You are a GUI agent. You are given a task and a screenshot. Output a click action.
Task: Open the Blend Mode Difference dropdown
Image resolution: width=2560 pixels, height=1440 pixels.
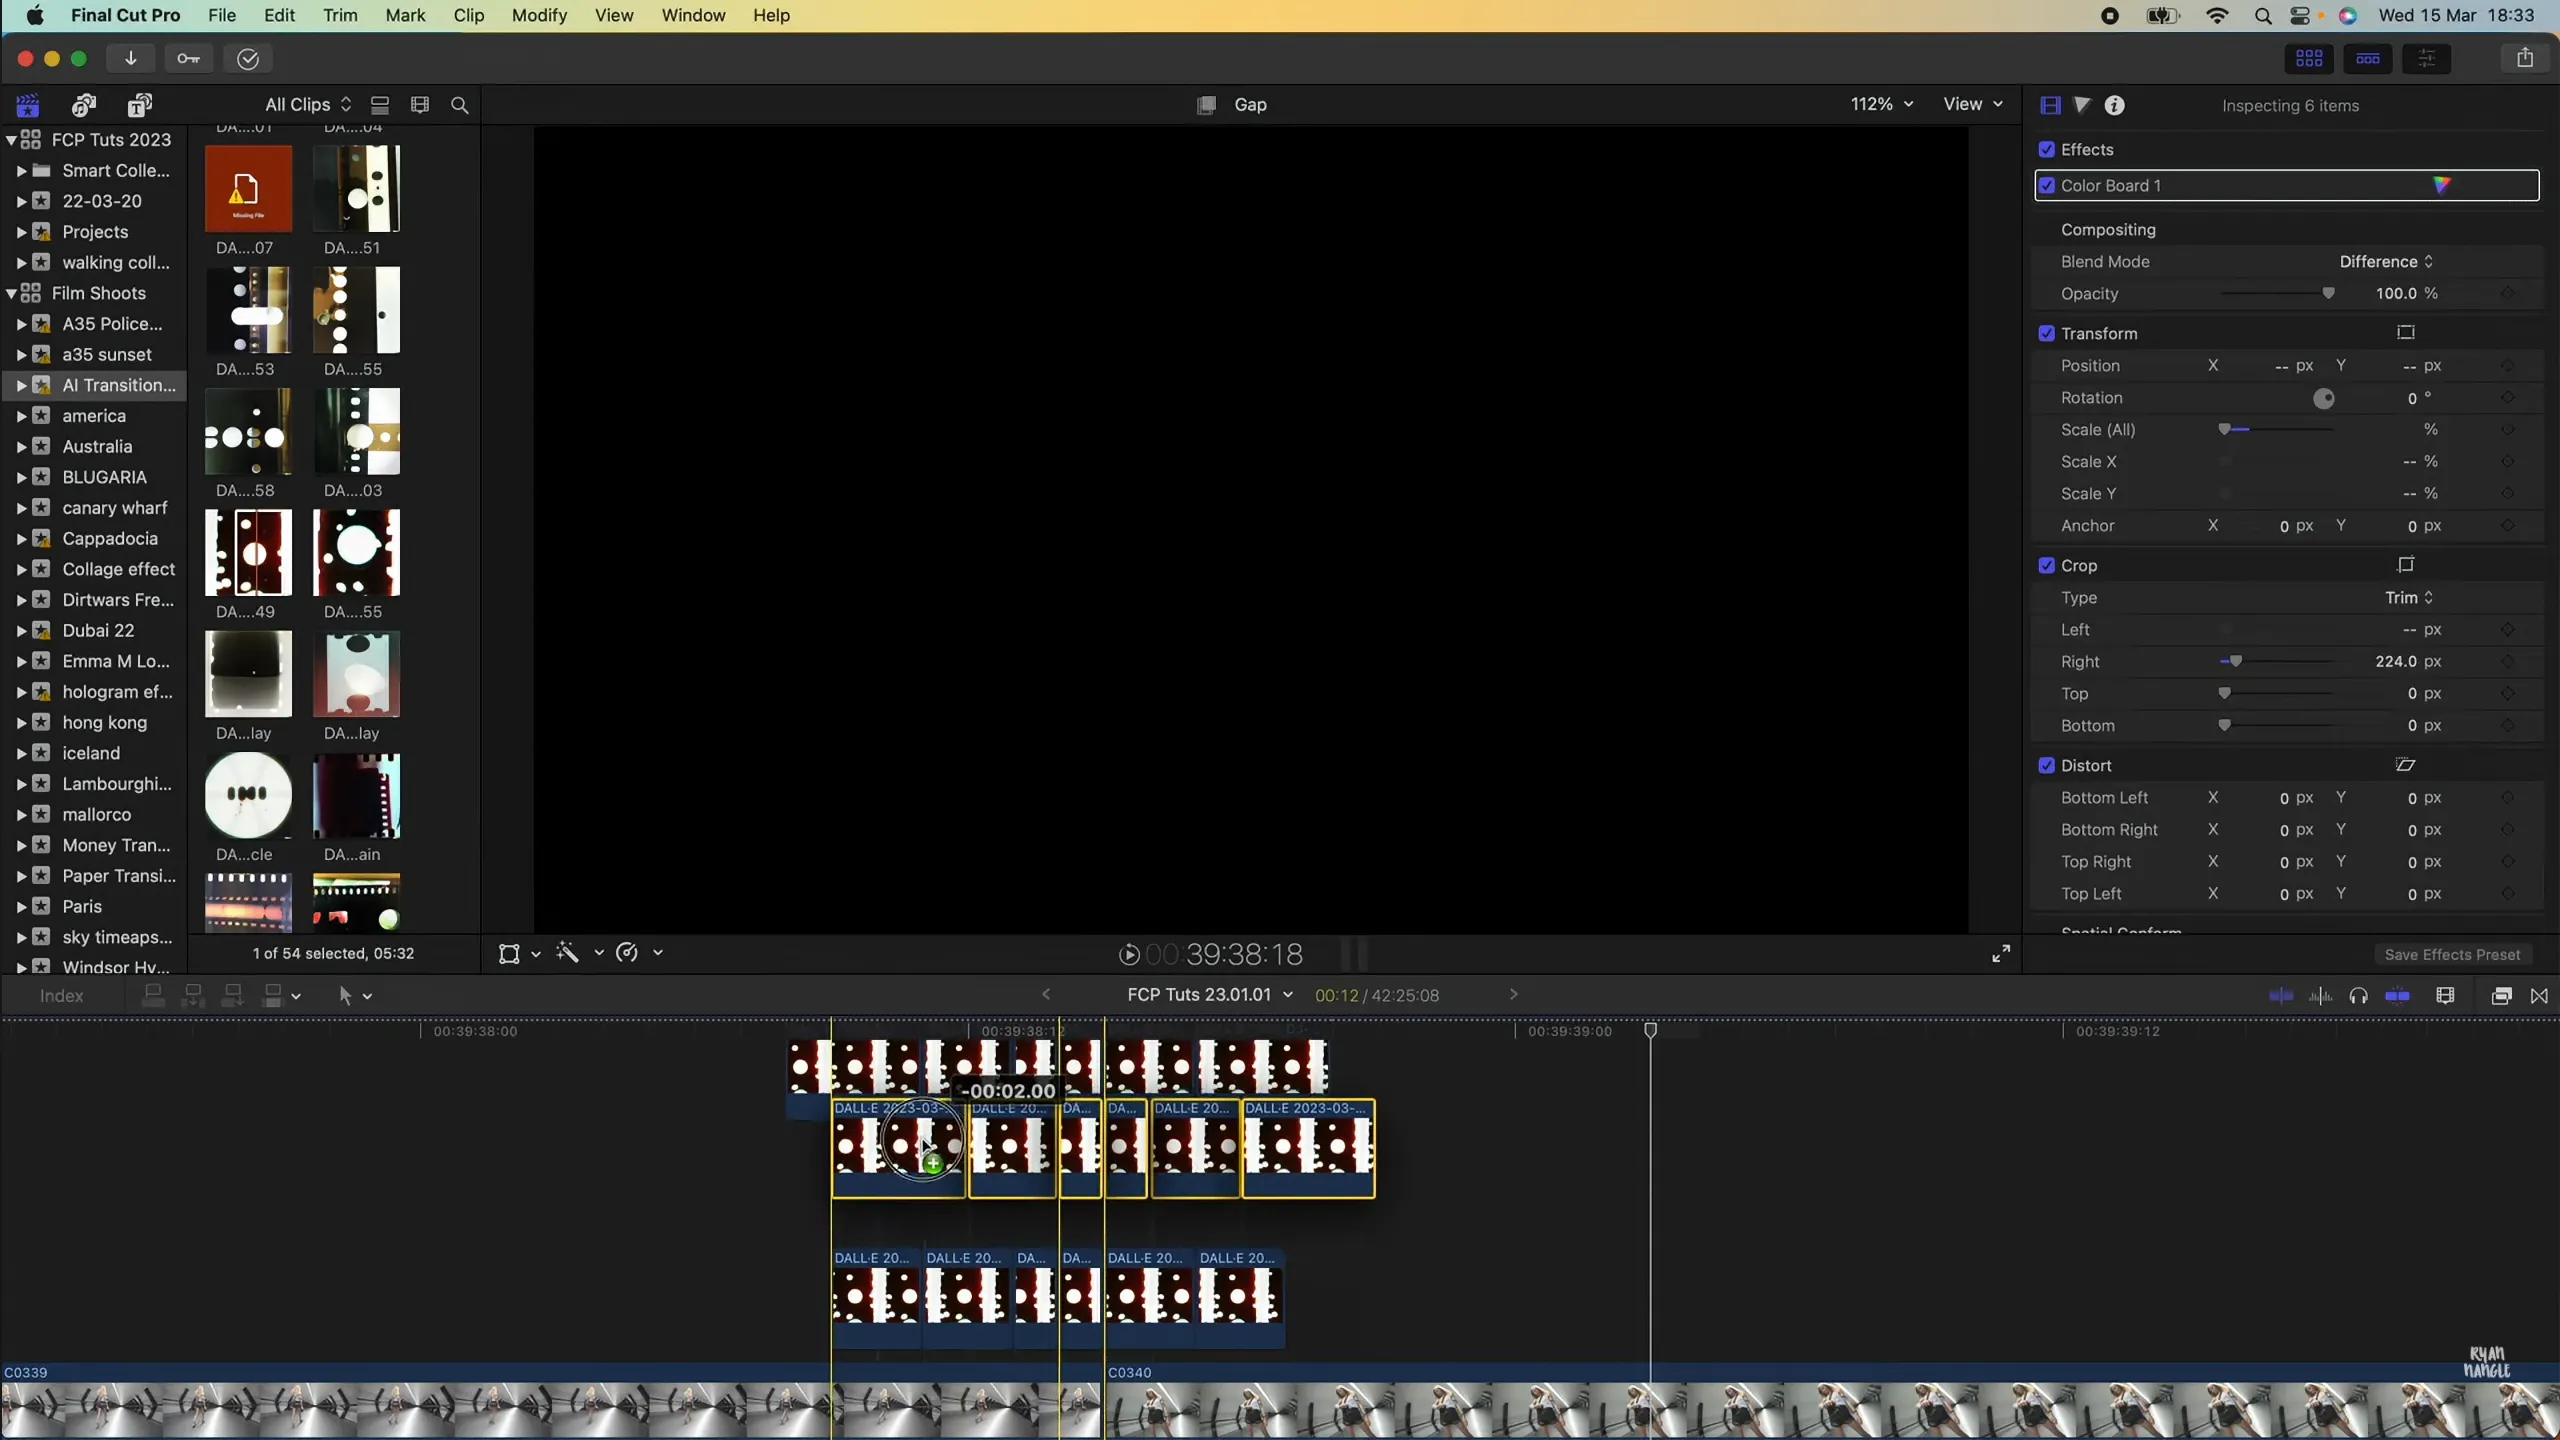[x=2386, y=261]
